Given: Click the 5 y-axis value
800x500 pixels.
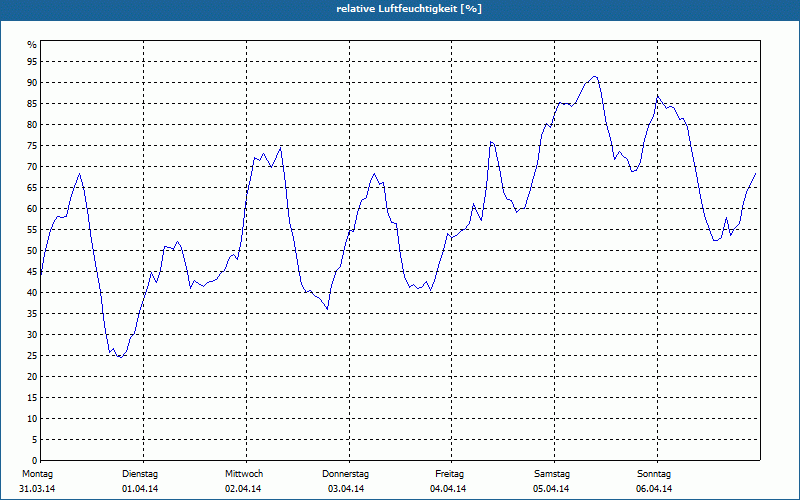Looking at the screenshot, I should [x=34, y=440].
